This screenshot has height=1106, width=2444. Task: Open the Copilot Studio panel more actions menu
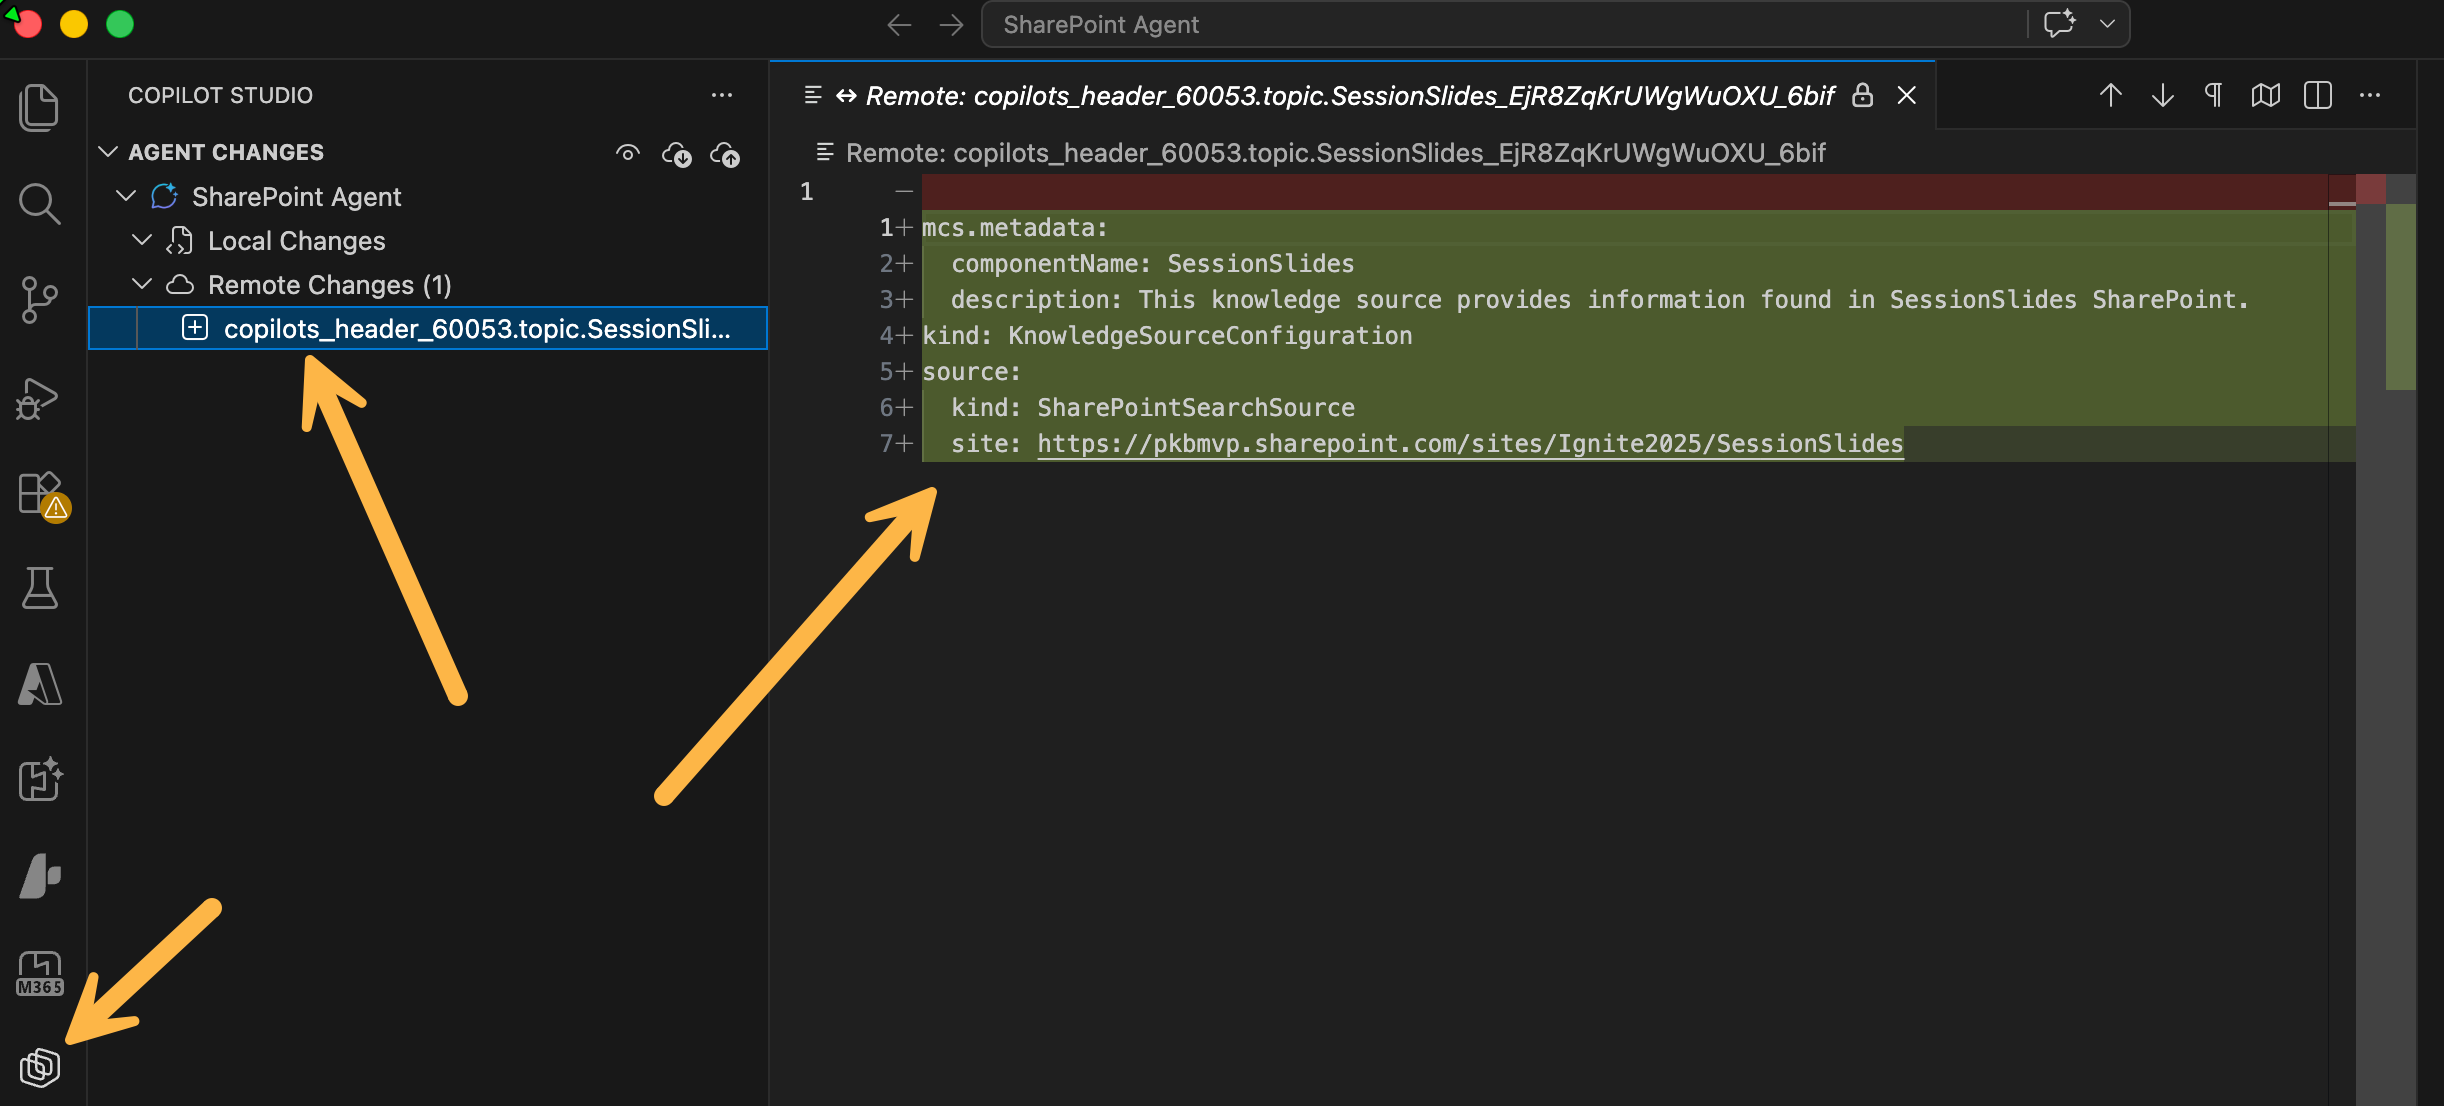pyautogui.click(x=722, y=94)
